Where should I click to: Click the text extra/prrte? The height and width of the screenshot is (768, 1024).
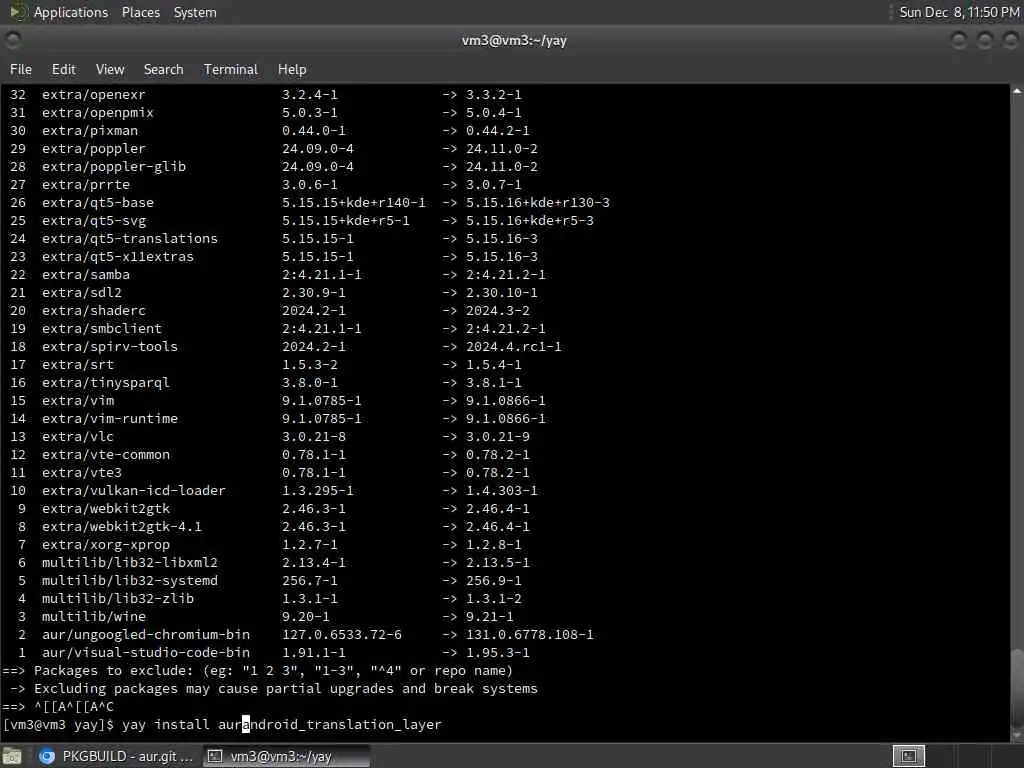pyautogui.click(x=86, y=185)
